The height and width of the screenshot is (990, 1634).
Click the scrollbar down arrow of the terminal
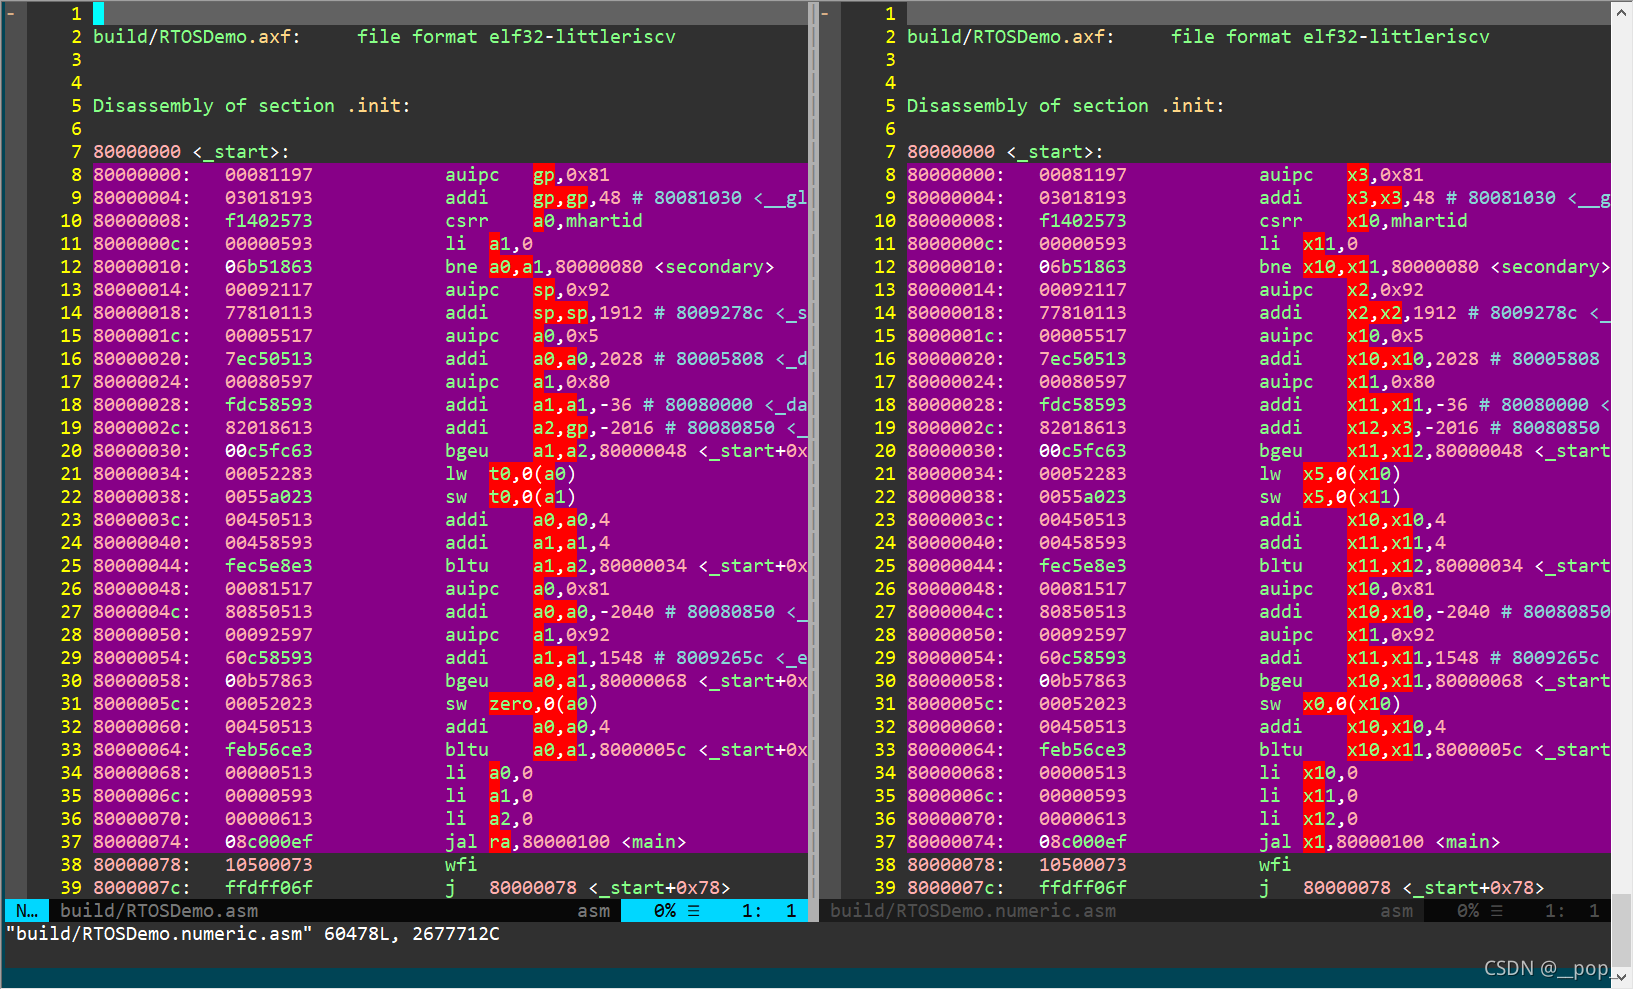pos(1622,976)
